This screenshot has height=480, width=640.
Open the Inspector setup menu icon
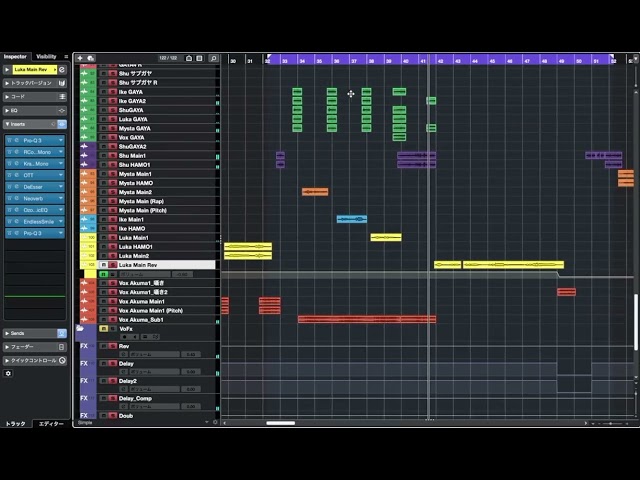click(66, 56)
